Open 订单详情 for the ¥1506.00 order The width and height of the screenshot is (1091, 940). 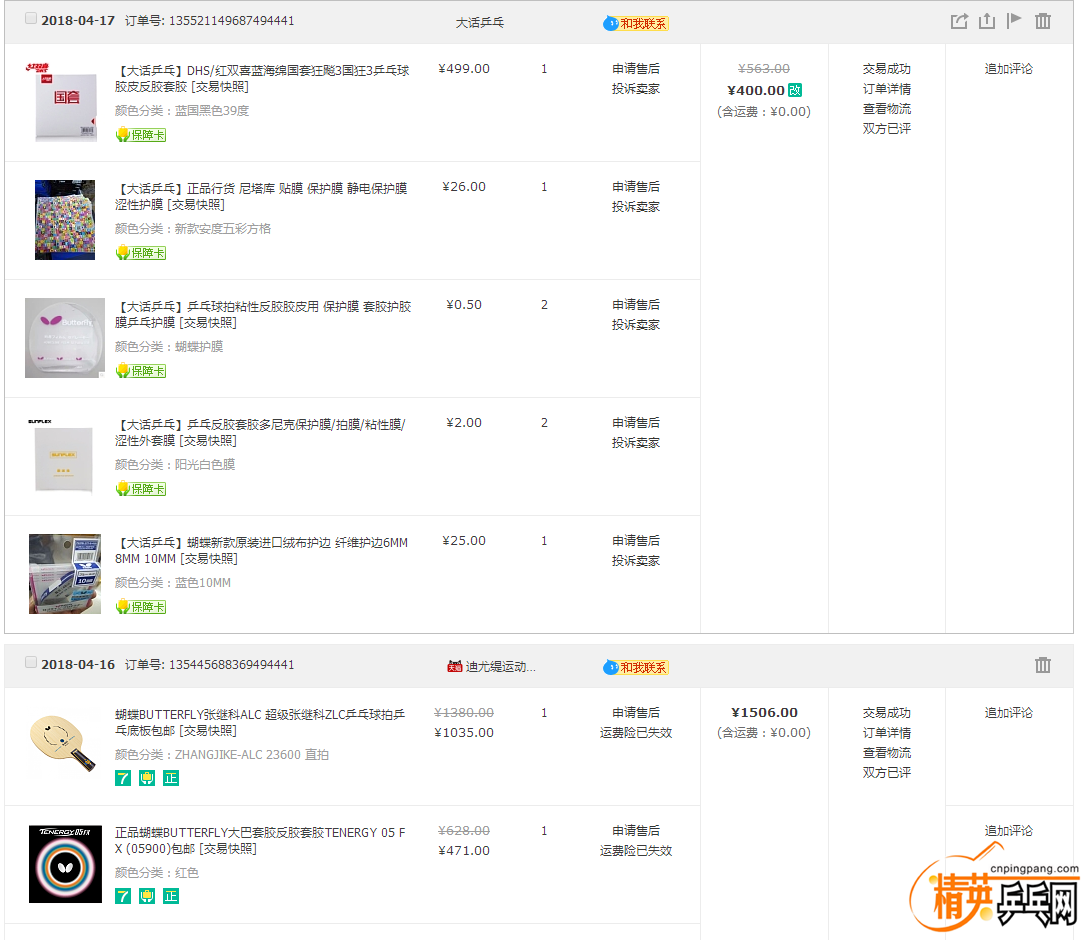click(x=886, y=733)
